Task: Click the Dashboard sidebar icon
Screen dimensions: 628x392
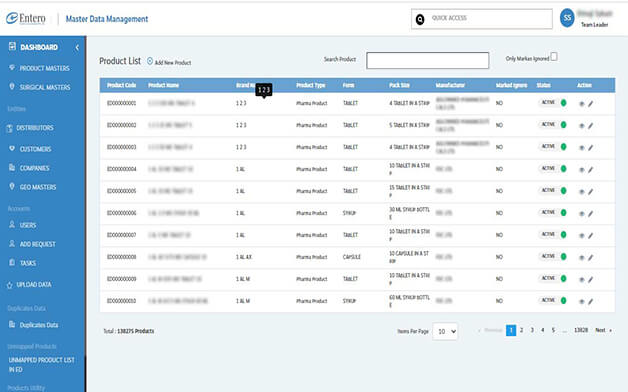Action: tap(12, 46)
